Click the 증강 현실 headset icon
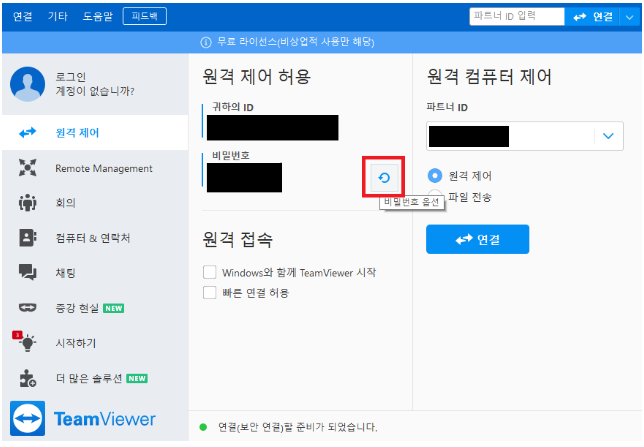Viewport: 644px width, 447px height. pyautogui.click(x=28, y=307)
